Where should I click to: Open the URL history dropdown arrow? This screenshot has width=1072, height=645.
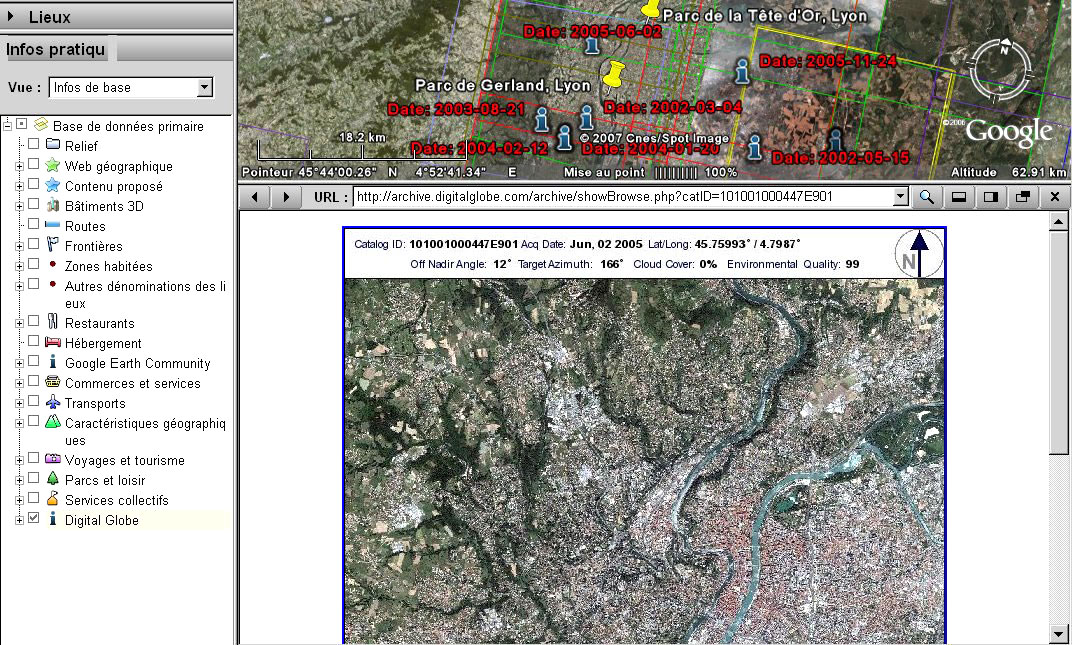[x=901, y=197]
